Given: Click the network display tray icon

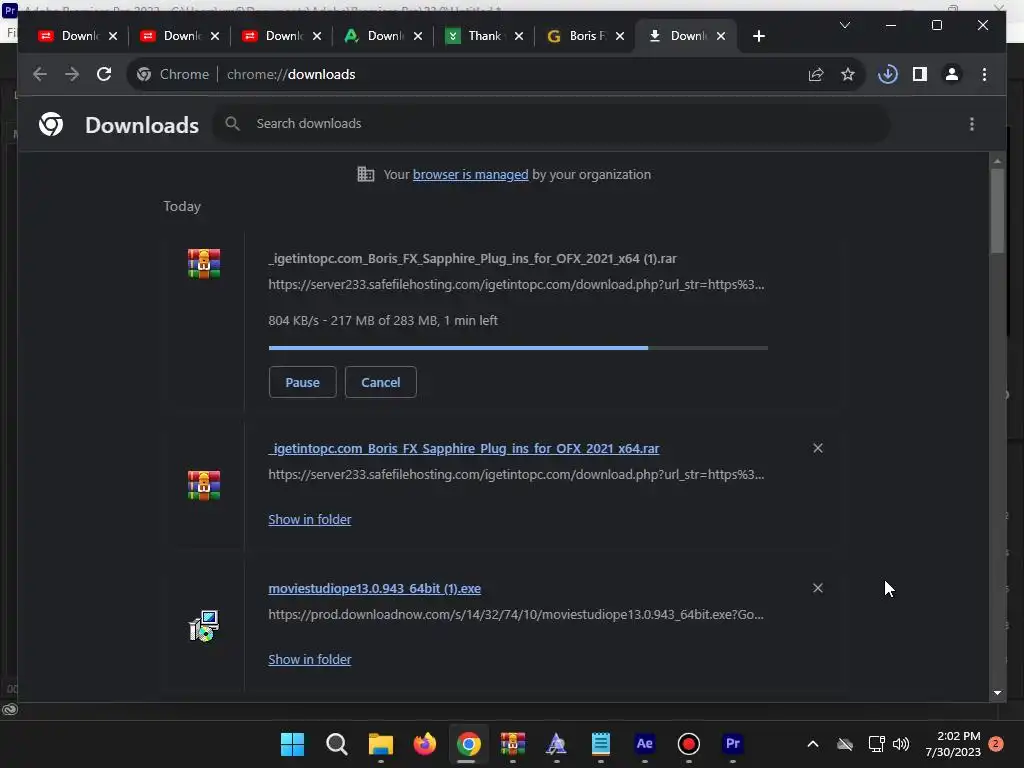Looking at the screenshot, I should pyautogui.click(x=876, y=744).
